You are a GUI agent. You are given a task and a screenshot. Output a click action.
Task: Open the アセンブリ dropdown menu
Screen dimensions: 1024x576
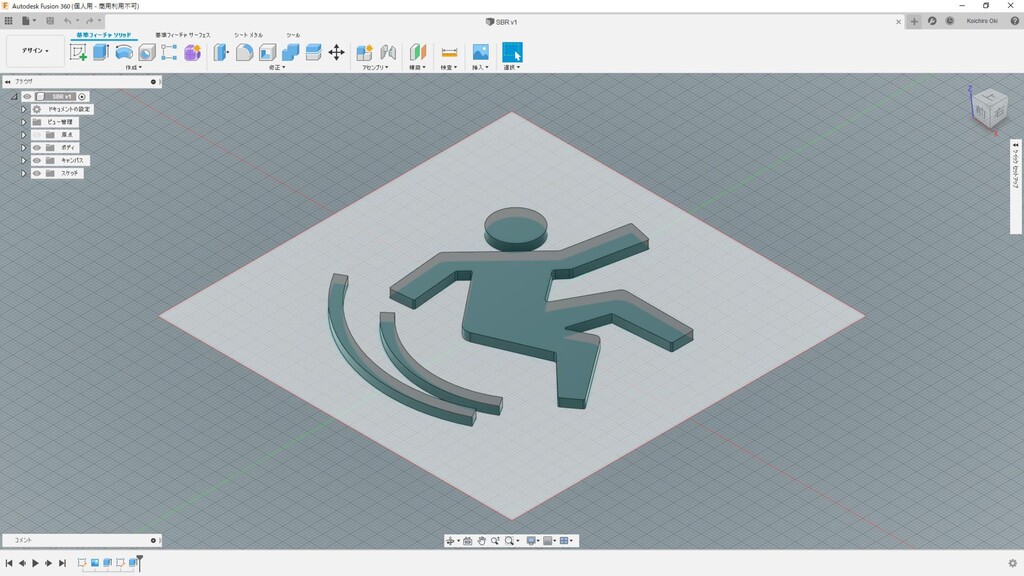click(x=376, y=67)
